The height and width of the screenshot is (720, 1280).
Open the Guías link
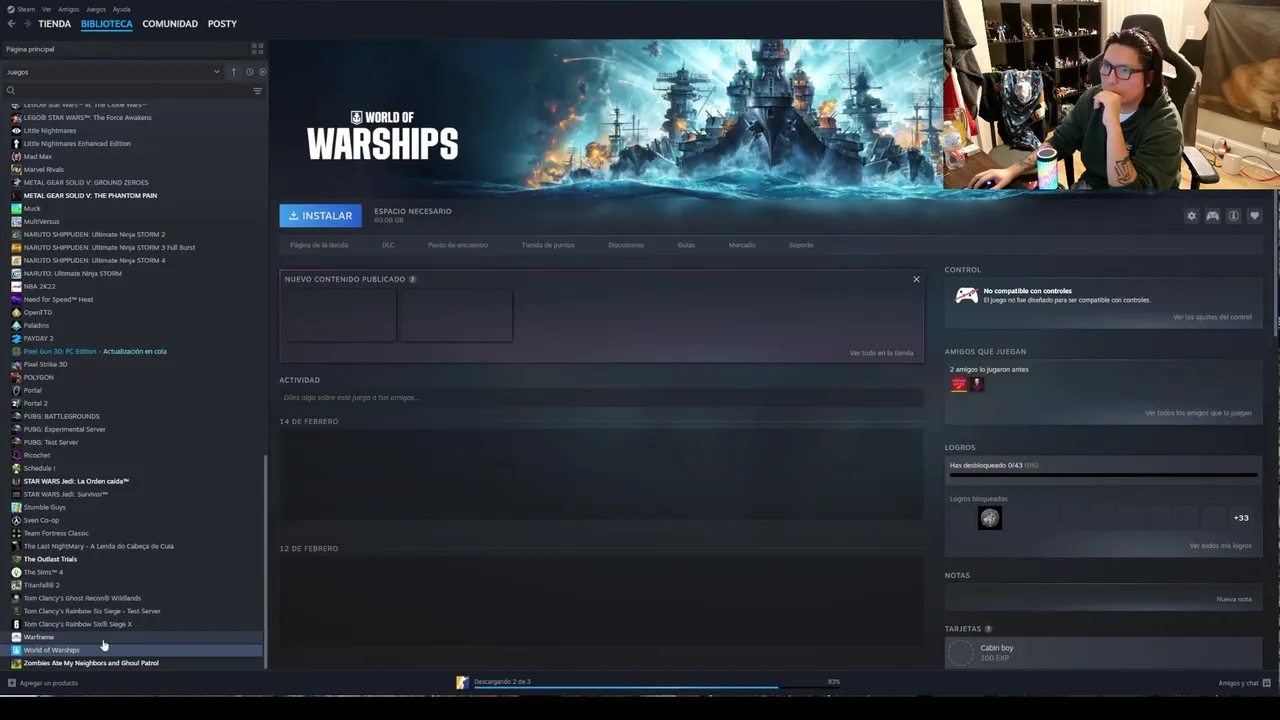(x=686, y=245)
